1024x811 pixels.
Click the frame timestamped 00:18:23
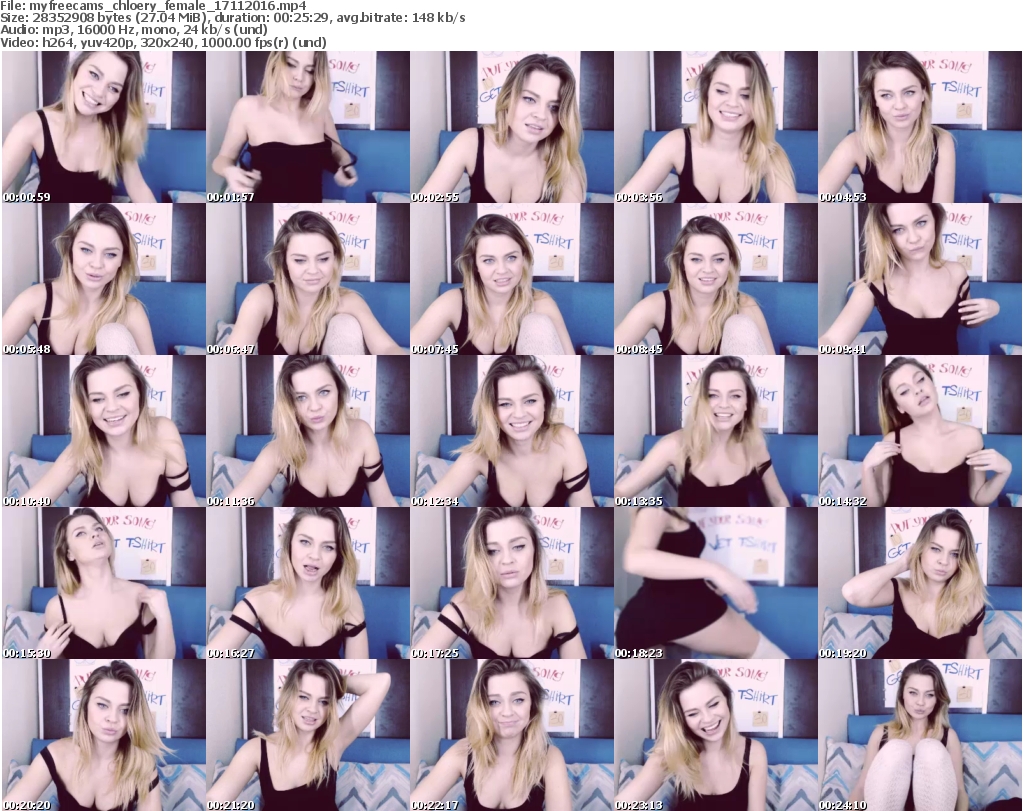[x=715, y=583]
